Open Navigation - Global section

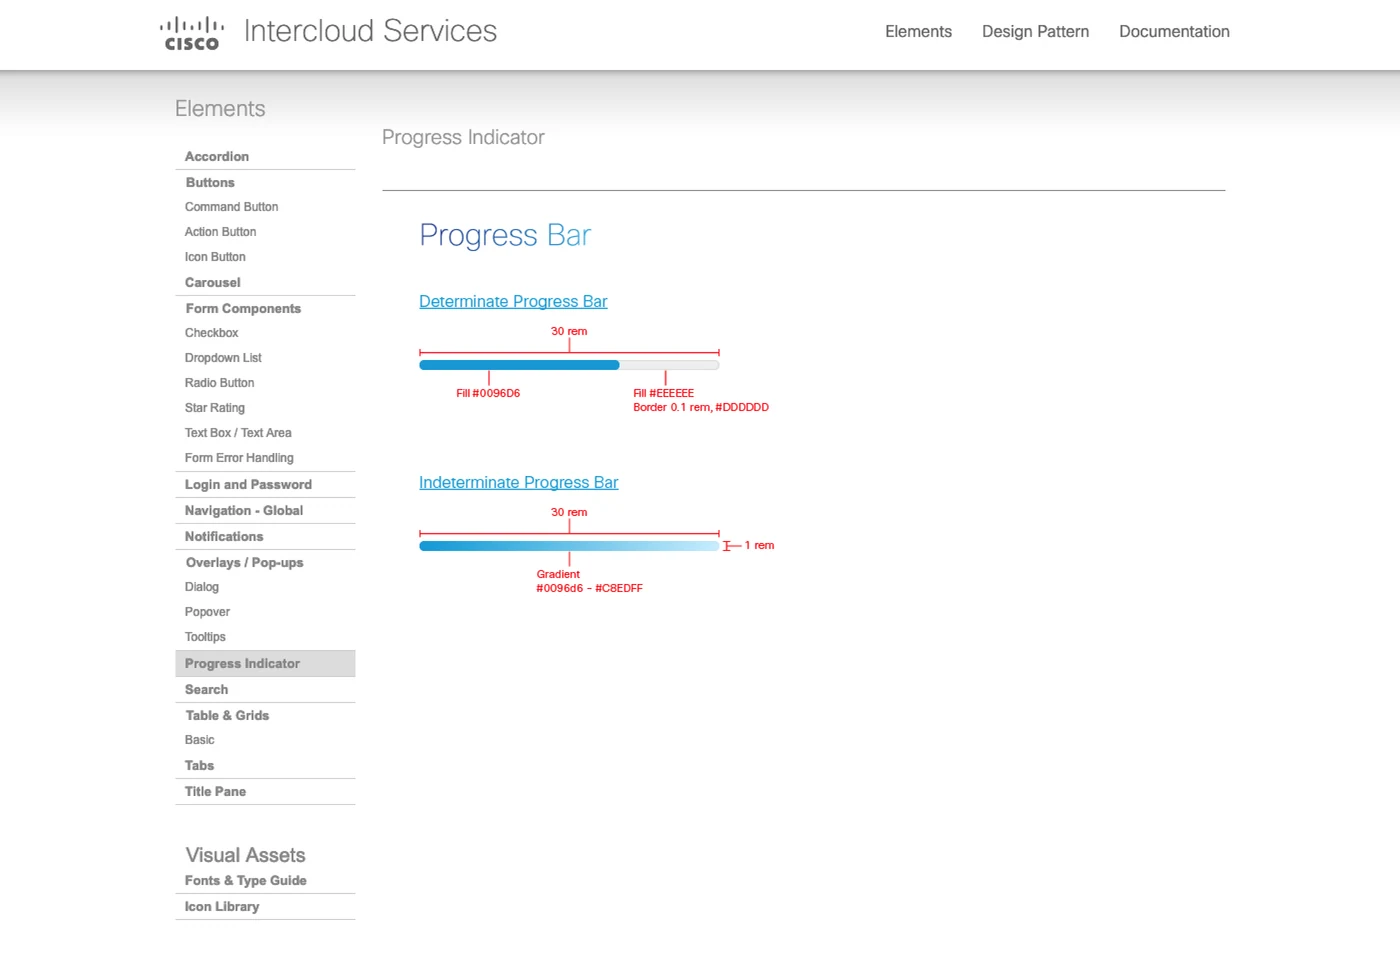click(244, 511)
